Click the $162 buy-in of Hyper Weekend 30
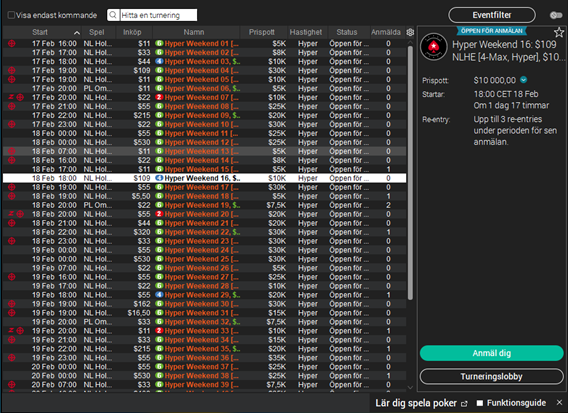Screen dimensions: 568x413 pos(142,304)
